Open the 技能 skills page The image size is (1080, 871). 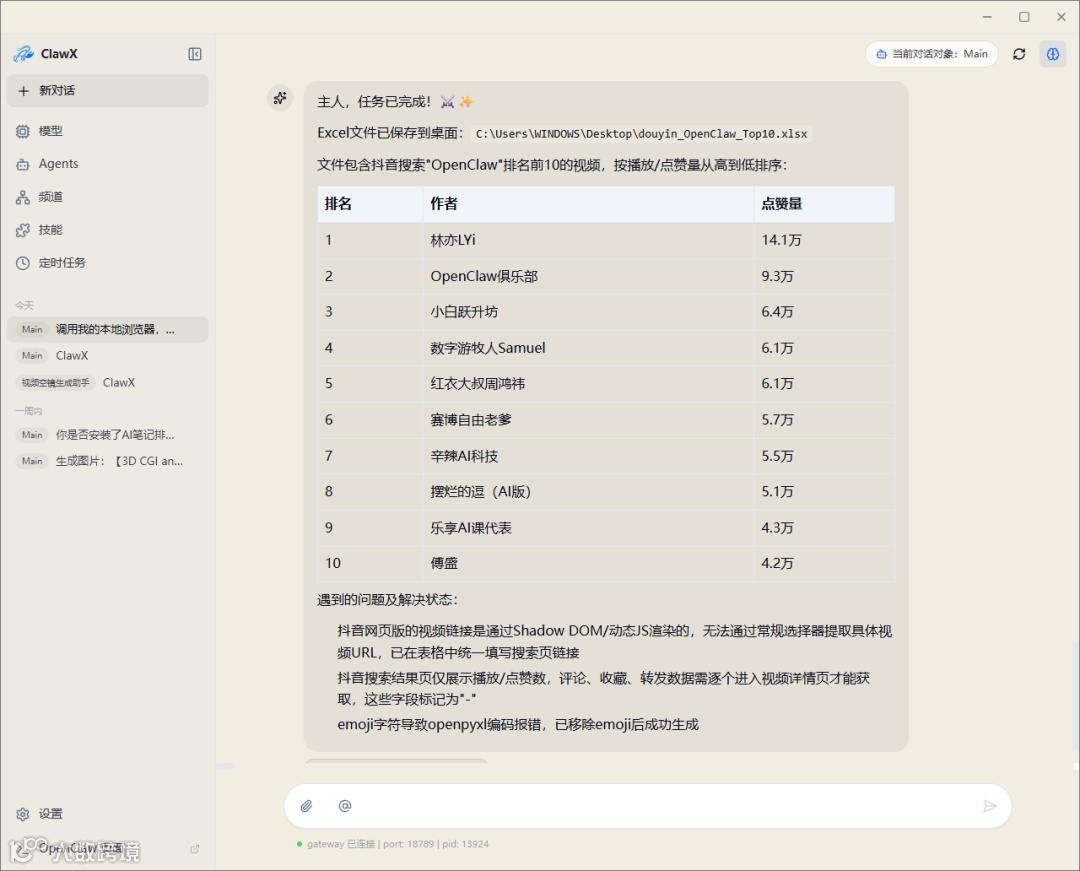pyautogui.click(x=107, y=230)
